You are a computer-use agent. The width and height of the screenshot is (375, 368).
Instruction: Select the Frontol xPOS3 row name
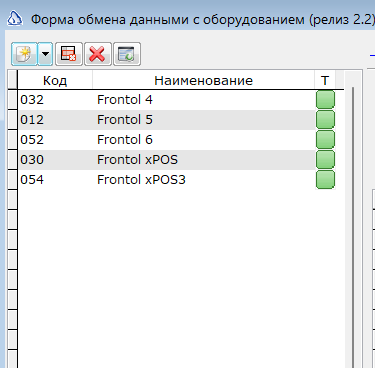pyautogui.click(x=141, y=180)
